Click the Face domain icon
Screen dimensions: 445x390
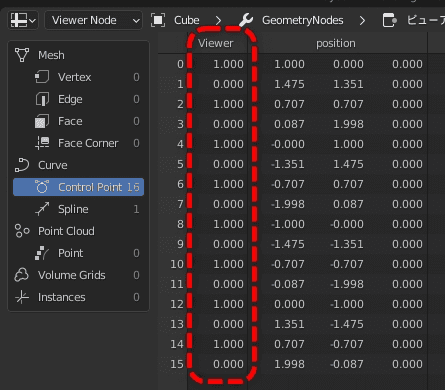tap(42, 121)
